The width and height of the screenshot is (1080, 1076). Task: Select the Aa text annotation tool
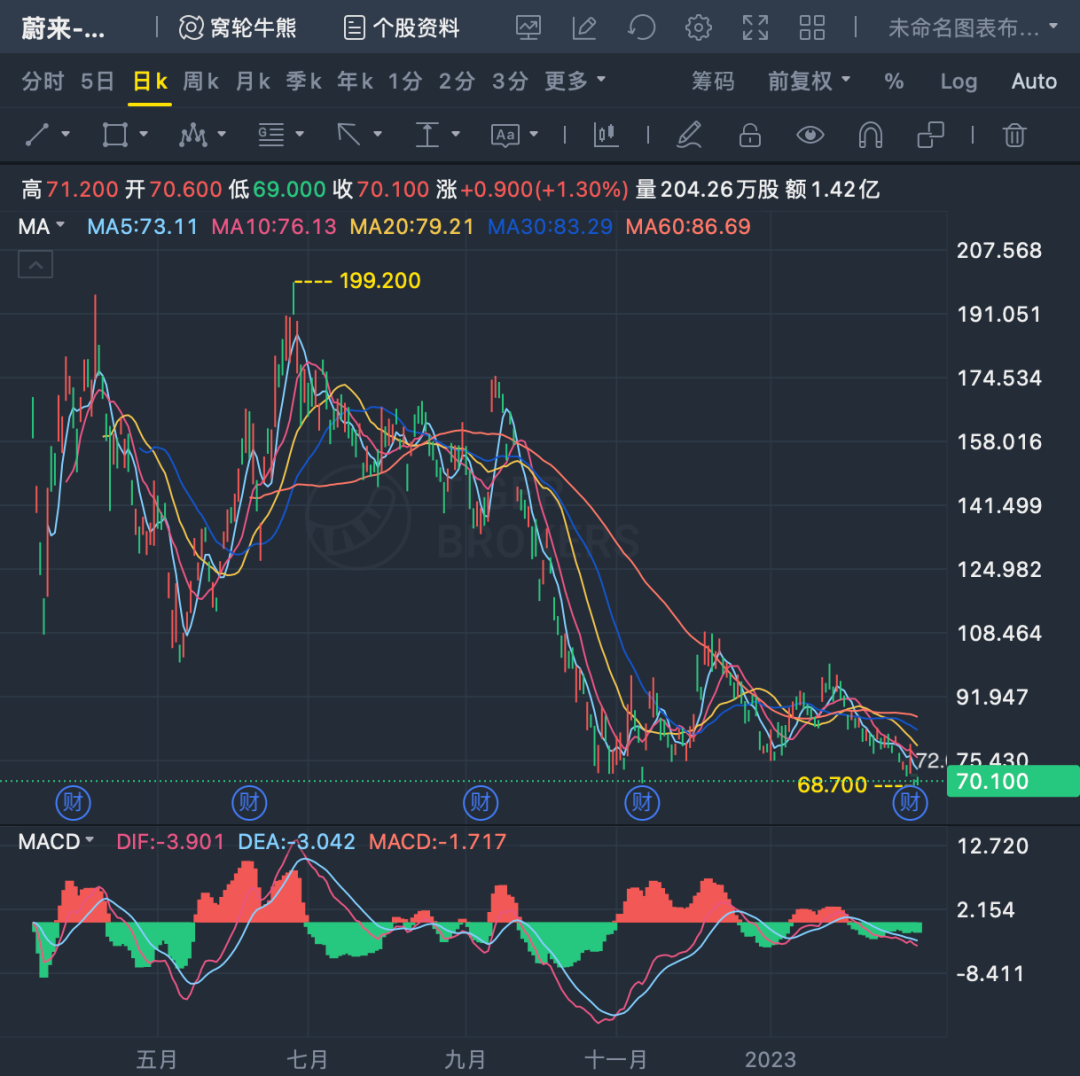(x=505, y=135)
